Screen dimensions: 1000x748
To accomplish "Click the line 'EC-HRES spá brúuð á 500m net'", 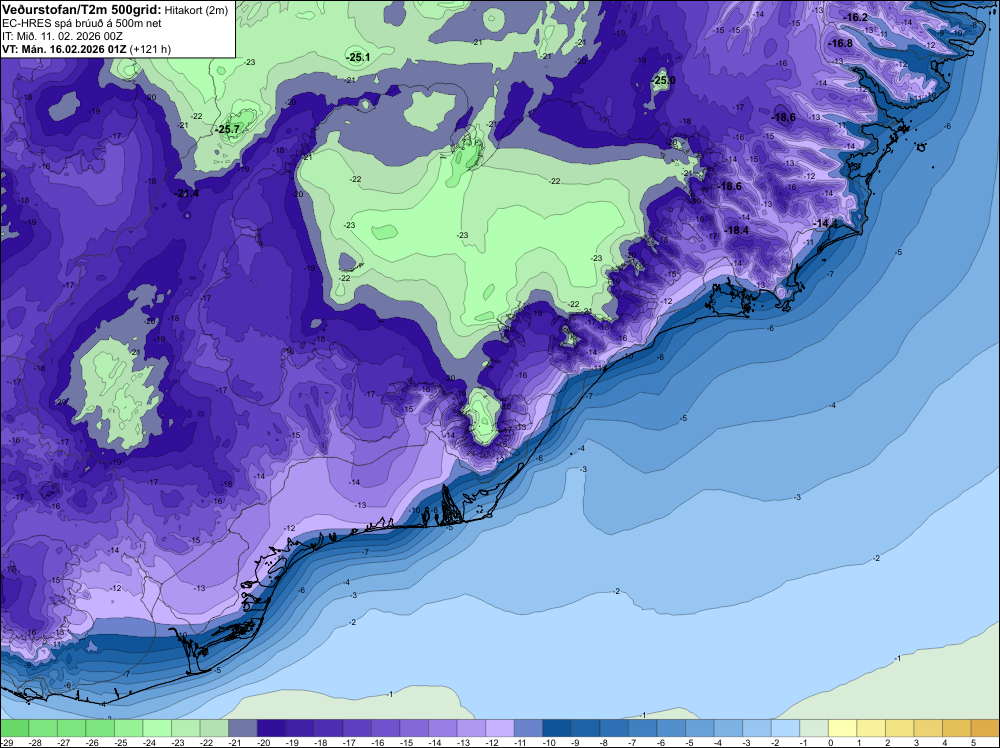I will coord(82,23).
